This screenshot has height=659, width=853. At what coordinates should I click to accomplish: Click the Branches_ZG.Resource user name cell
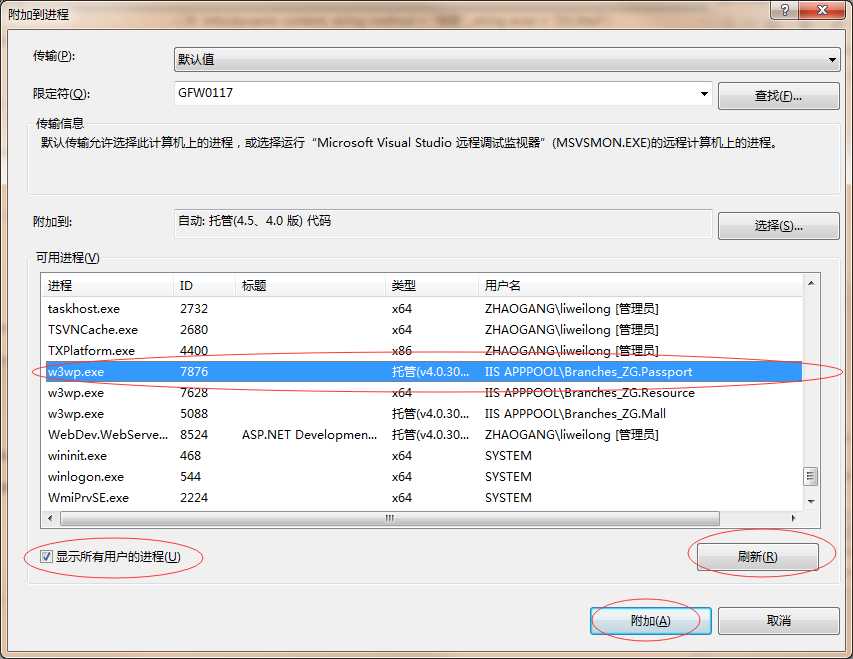[590, 393]
